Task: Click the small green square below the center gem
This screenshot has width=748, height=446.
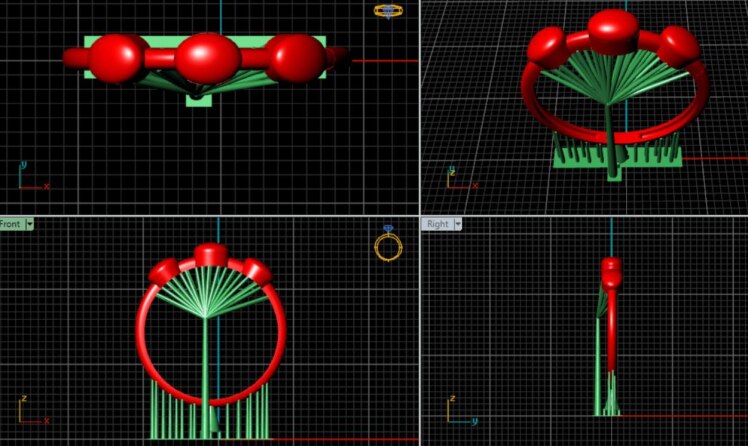Action: click(x=198, y=99)
